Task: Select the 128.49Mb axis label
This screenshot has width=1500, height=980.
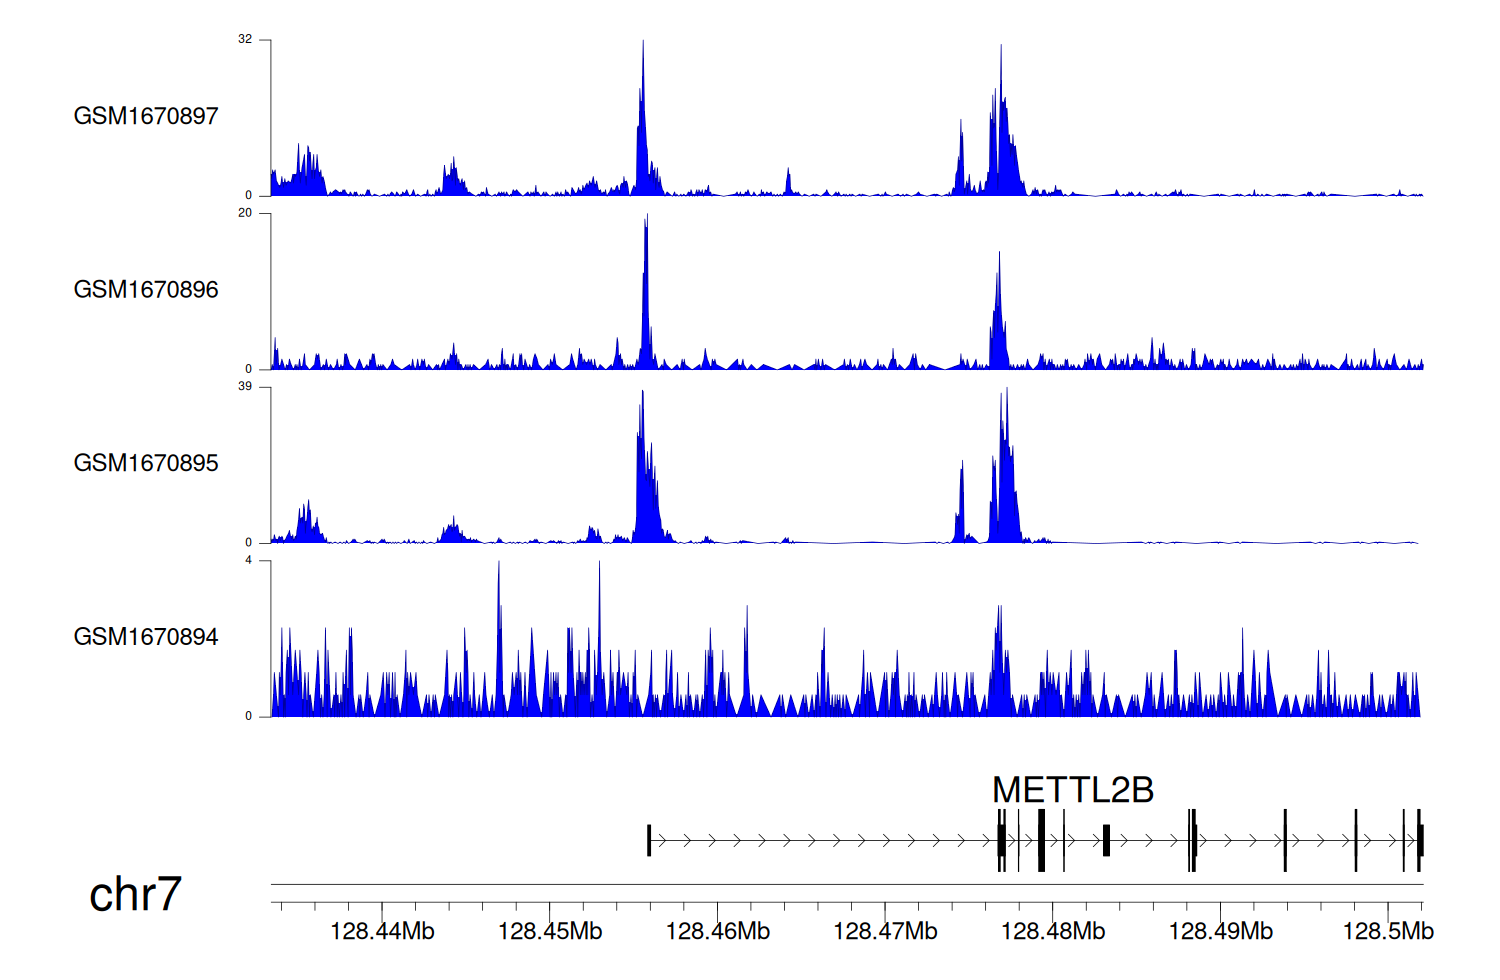Action: click(x=1220, y=932)
